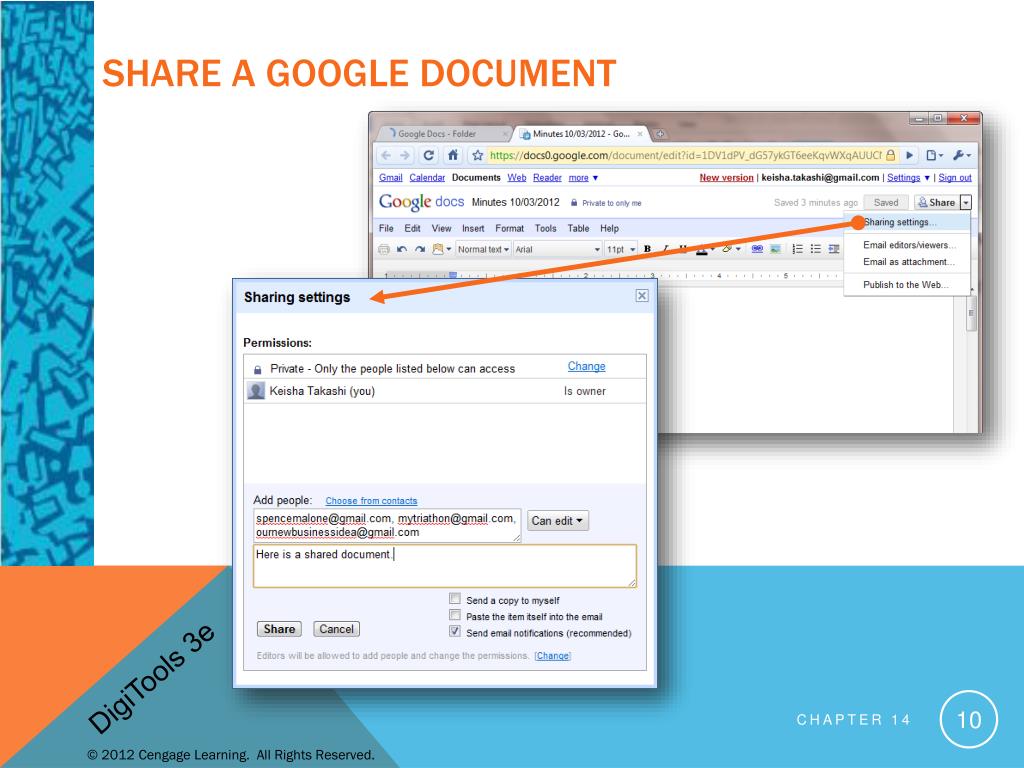Close the Minutes 10/03/2012 tab
This screenshot has width=1024, height=768.
tap(640, 134)
